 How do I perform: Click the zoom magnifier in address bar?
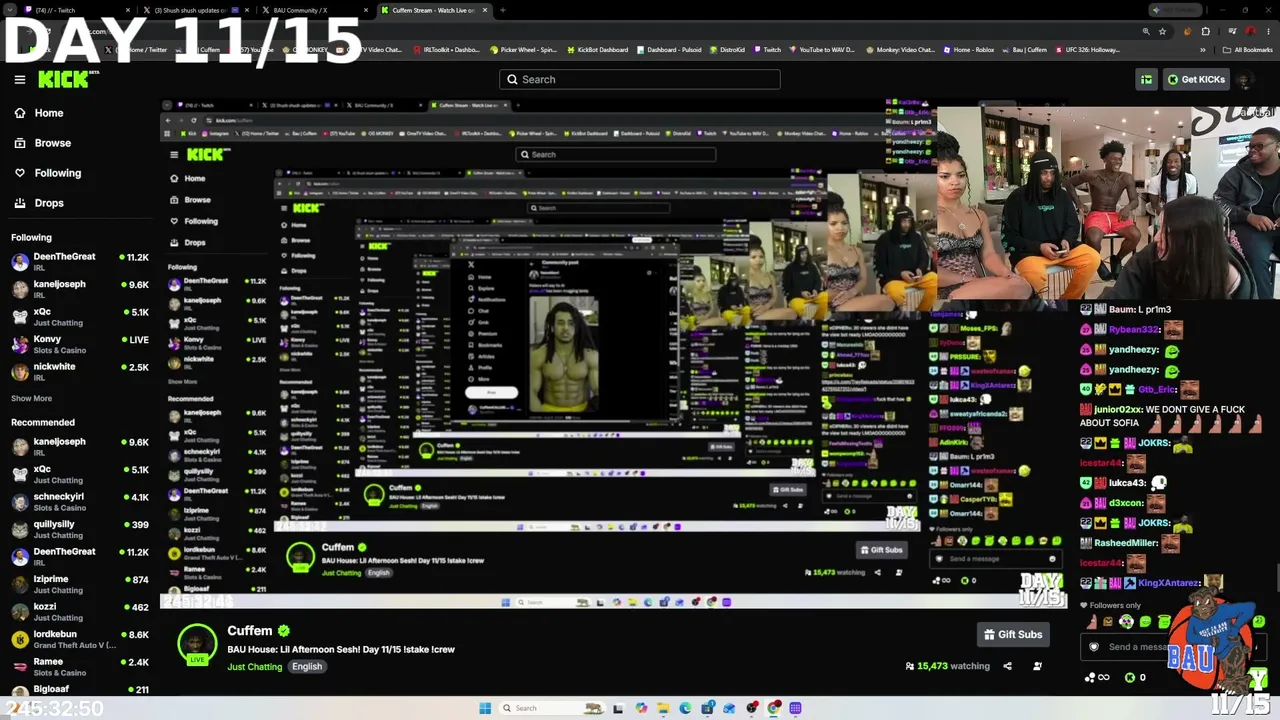click(1146, 31)
